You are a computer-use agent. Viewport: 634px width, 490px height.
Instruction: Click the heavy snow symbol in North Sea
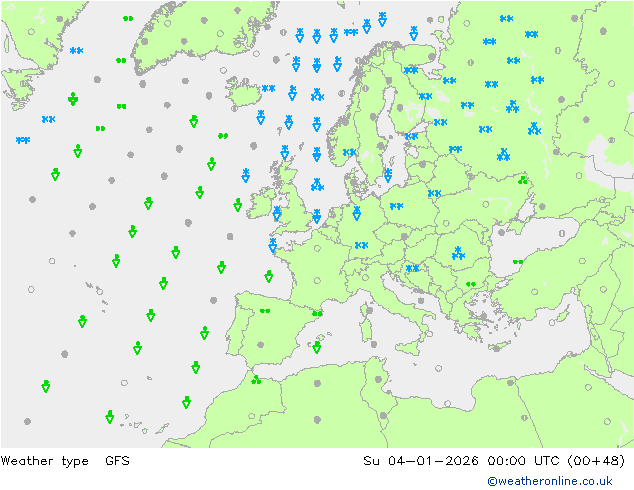click(x=317, y=185)
